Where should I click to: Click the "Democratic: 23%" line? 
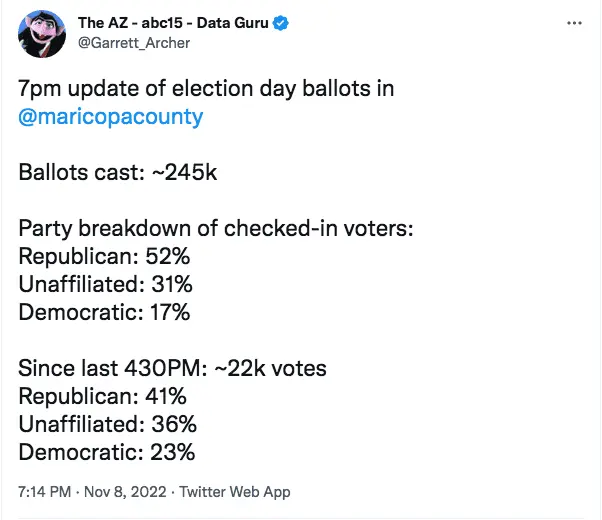(x=106, y=452)
